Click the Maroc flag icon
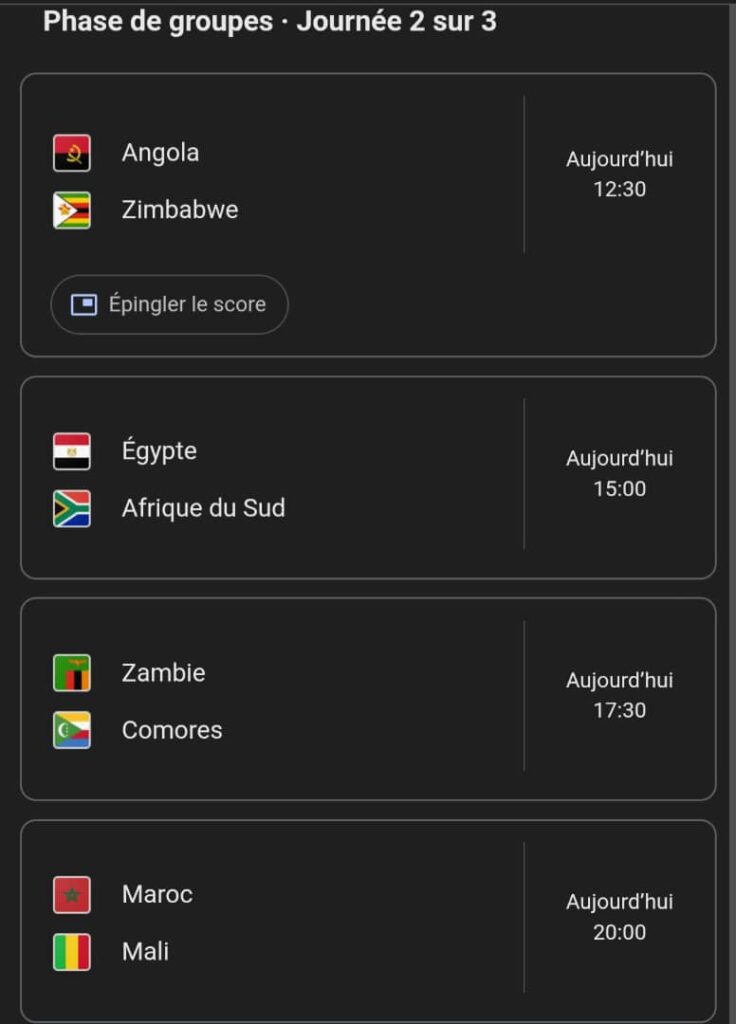Screen dimensions: 736x1024 coord(72,894)
